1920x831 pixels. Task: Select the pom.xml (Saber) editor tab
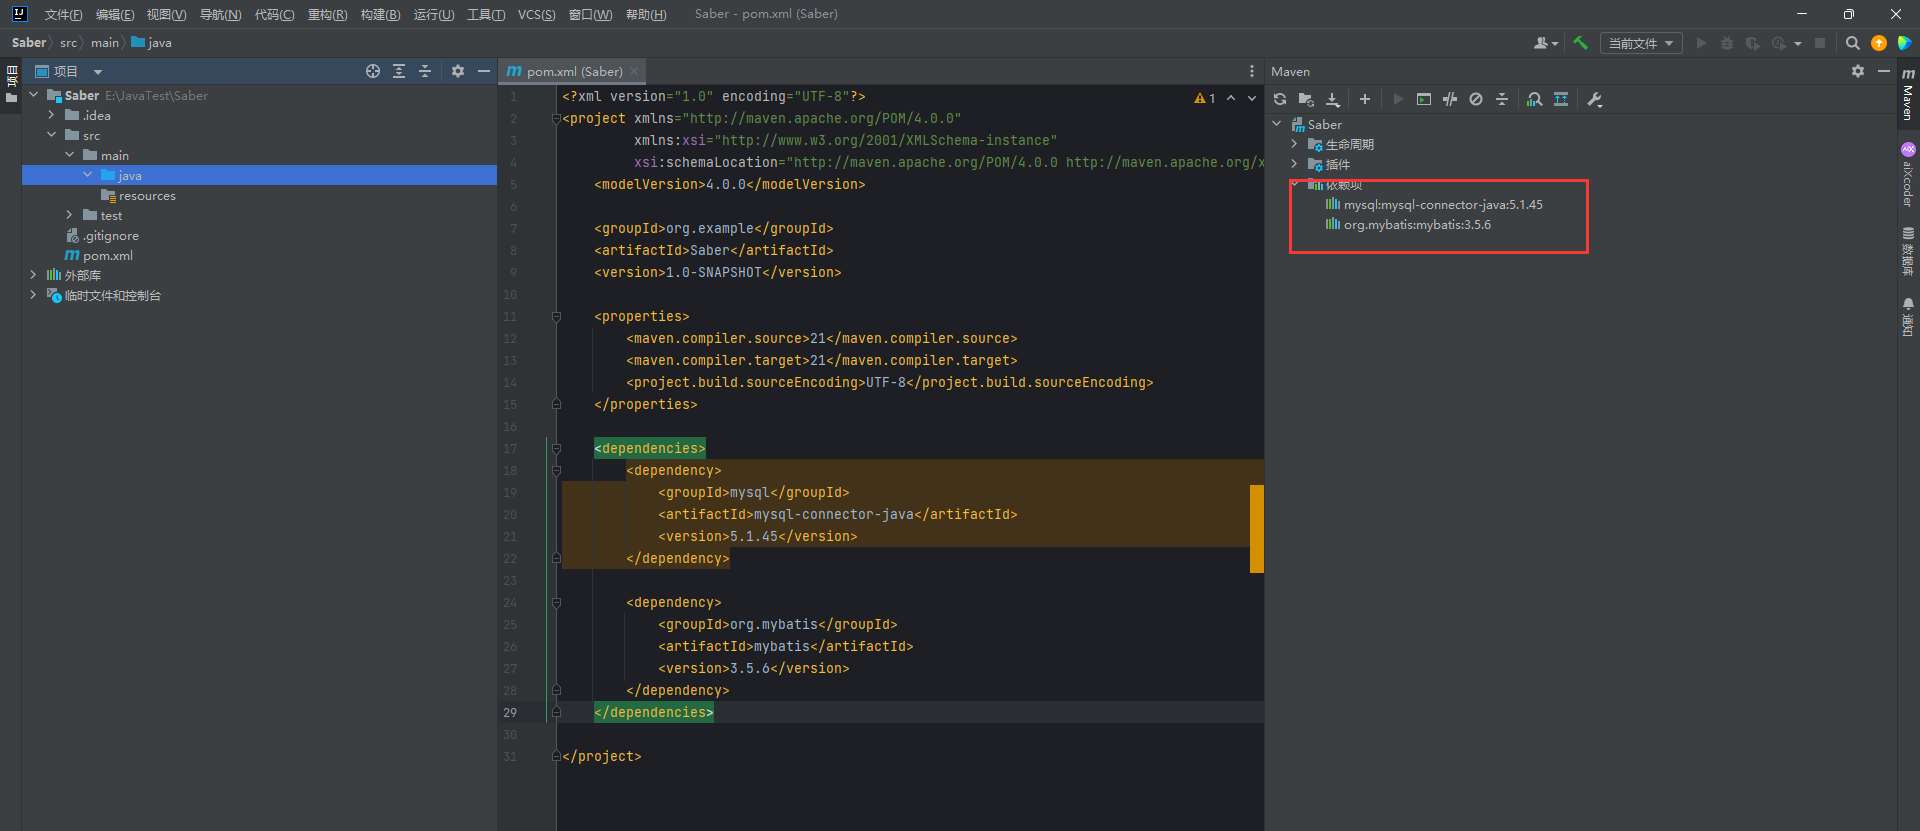pyautogui.click(x=573, y=71)
